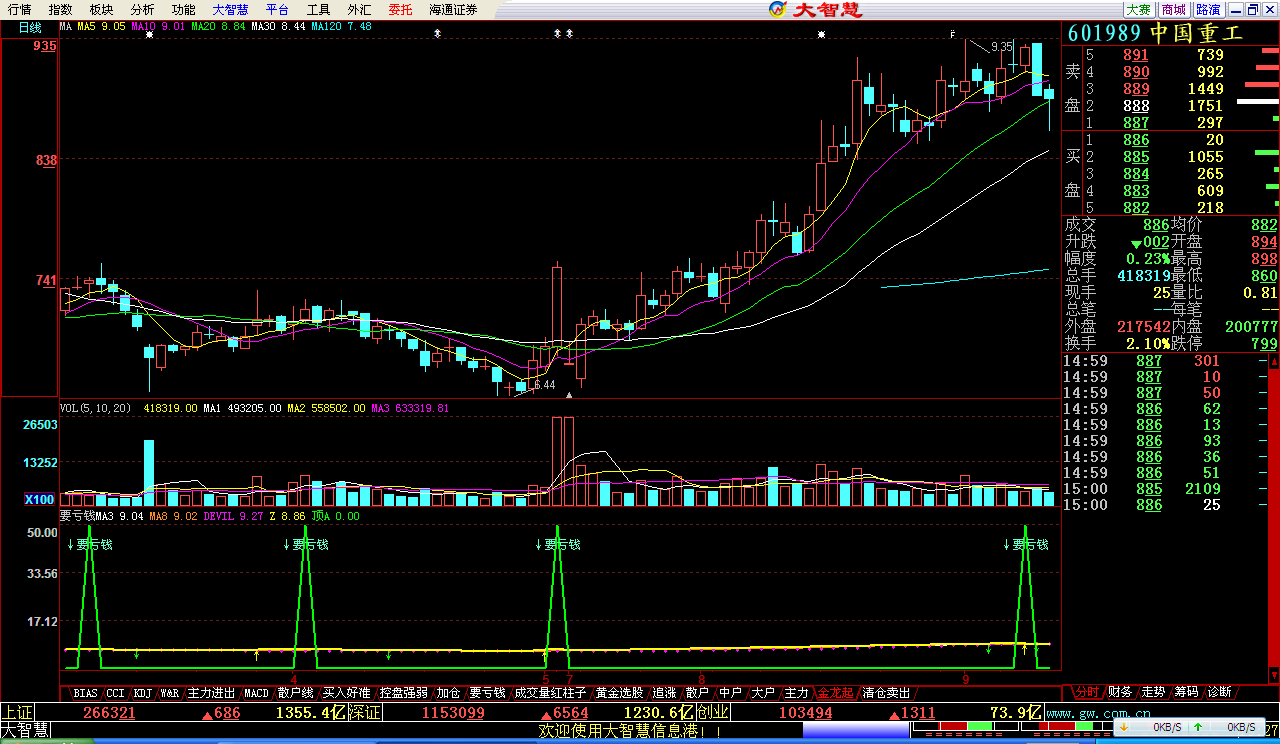Click the 跌停 value 799
Viewport: 1280px width, 744px height.
(x=1264, y=344)
